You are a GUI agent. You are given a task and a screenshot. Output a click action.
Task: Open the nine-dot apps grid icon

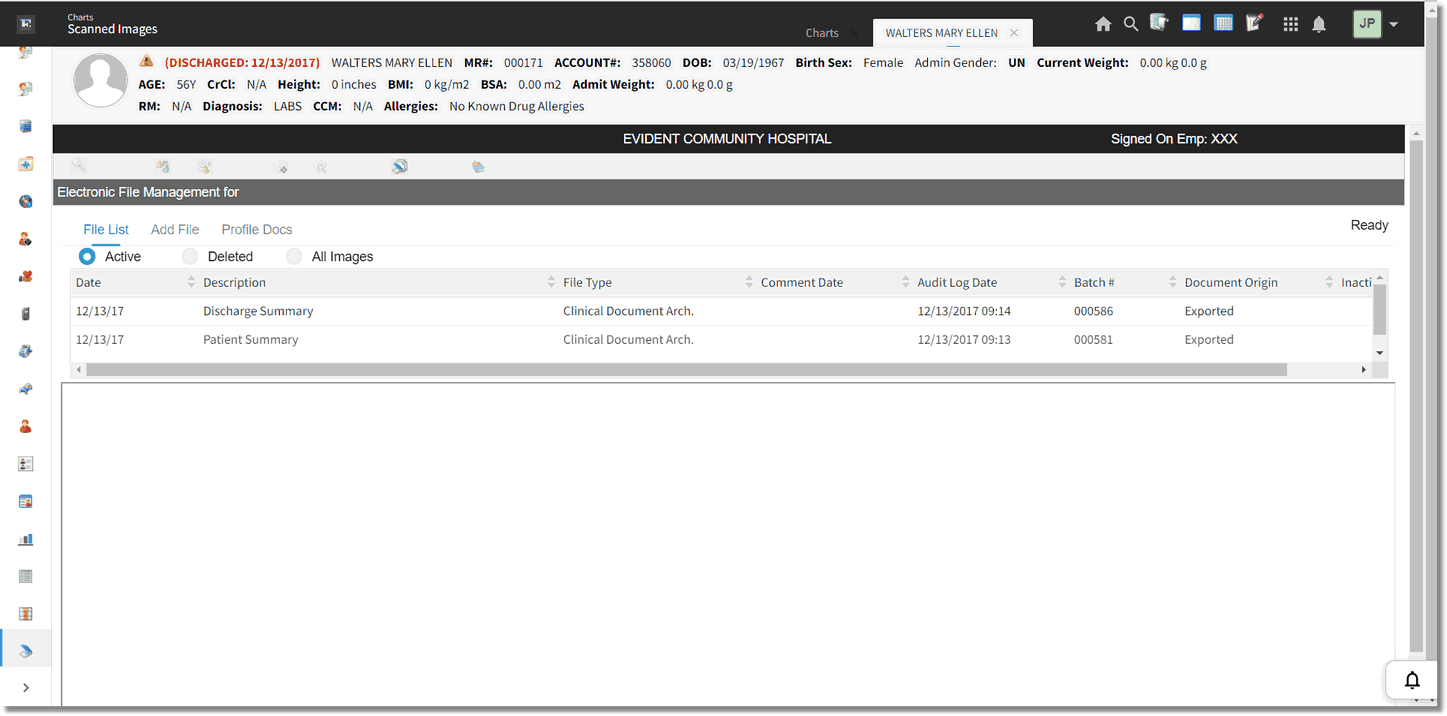1291,24
